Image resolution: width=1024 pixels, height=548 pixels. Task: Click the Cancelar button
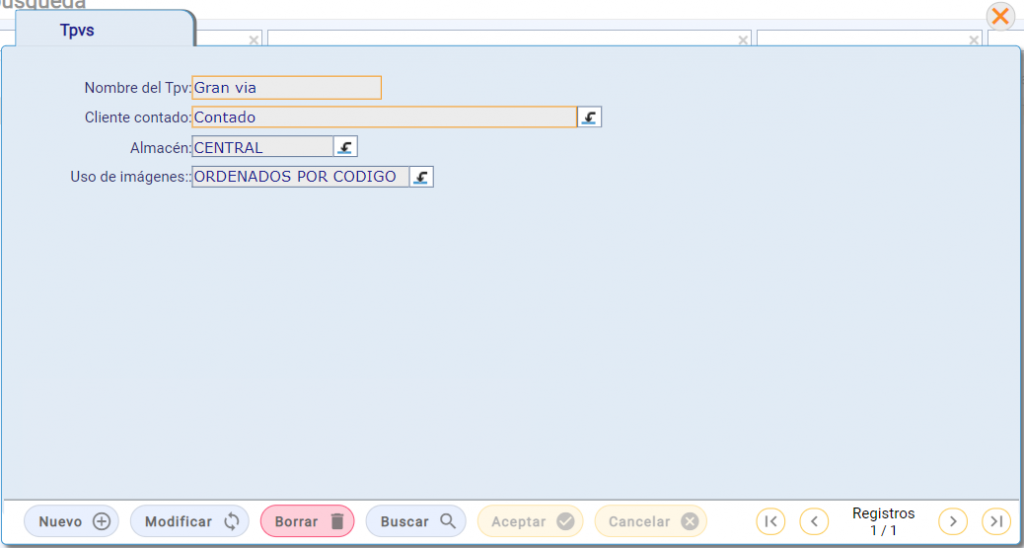[x=651, y=521]
